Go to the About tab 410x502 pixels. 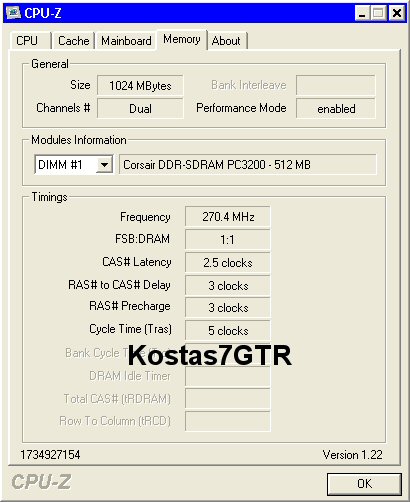(226, 41)
